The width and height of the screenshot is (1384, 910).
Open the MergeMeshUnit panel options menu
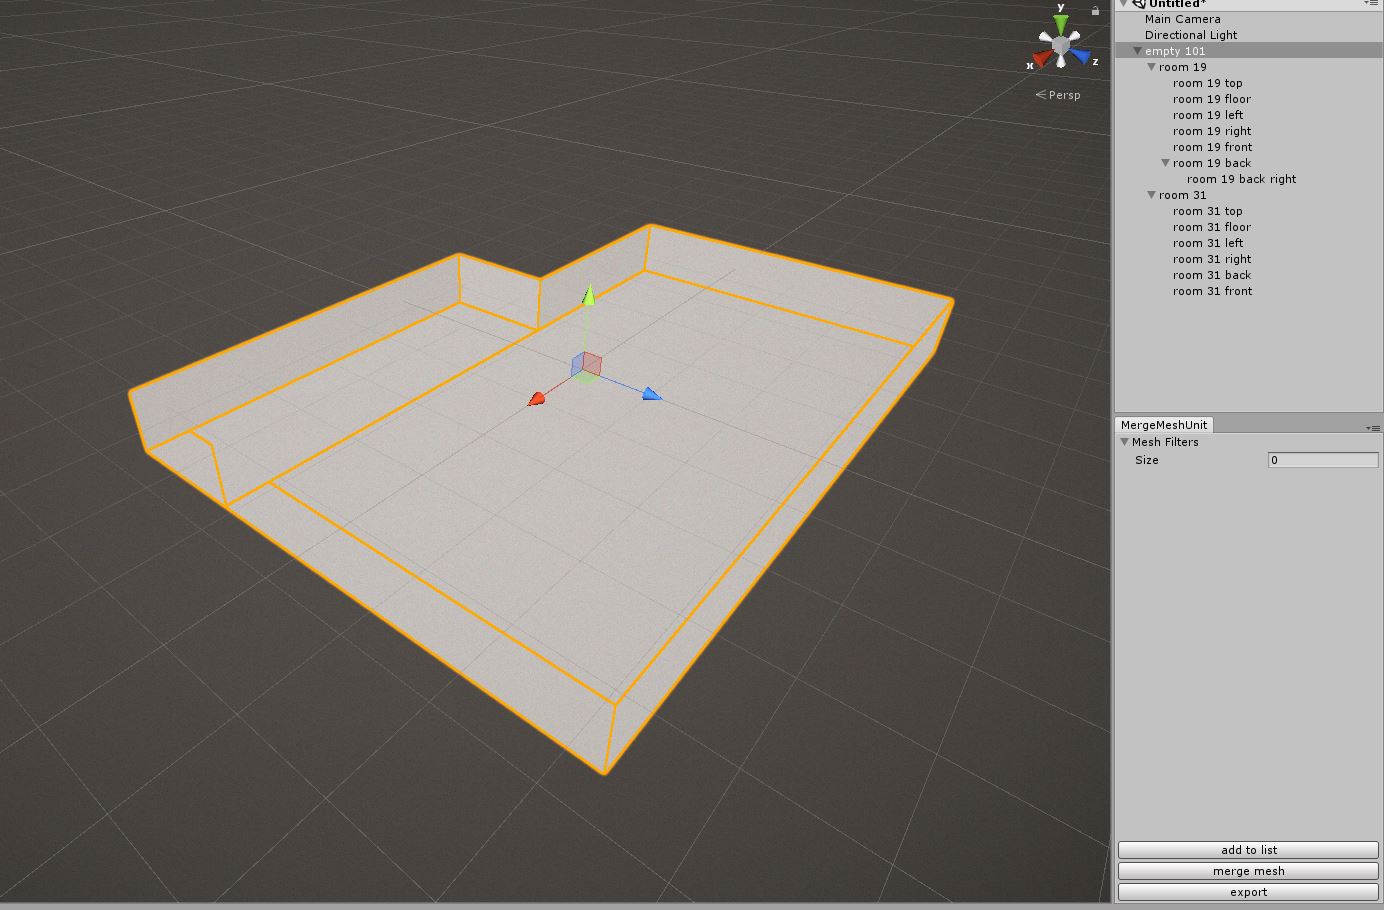1372,427
